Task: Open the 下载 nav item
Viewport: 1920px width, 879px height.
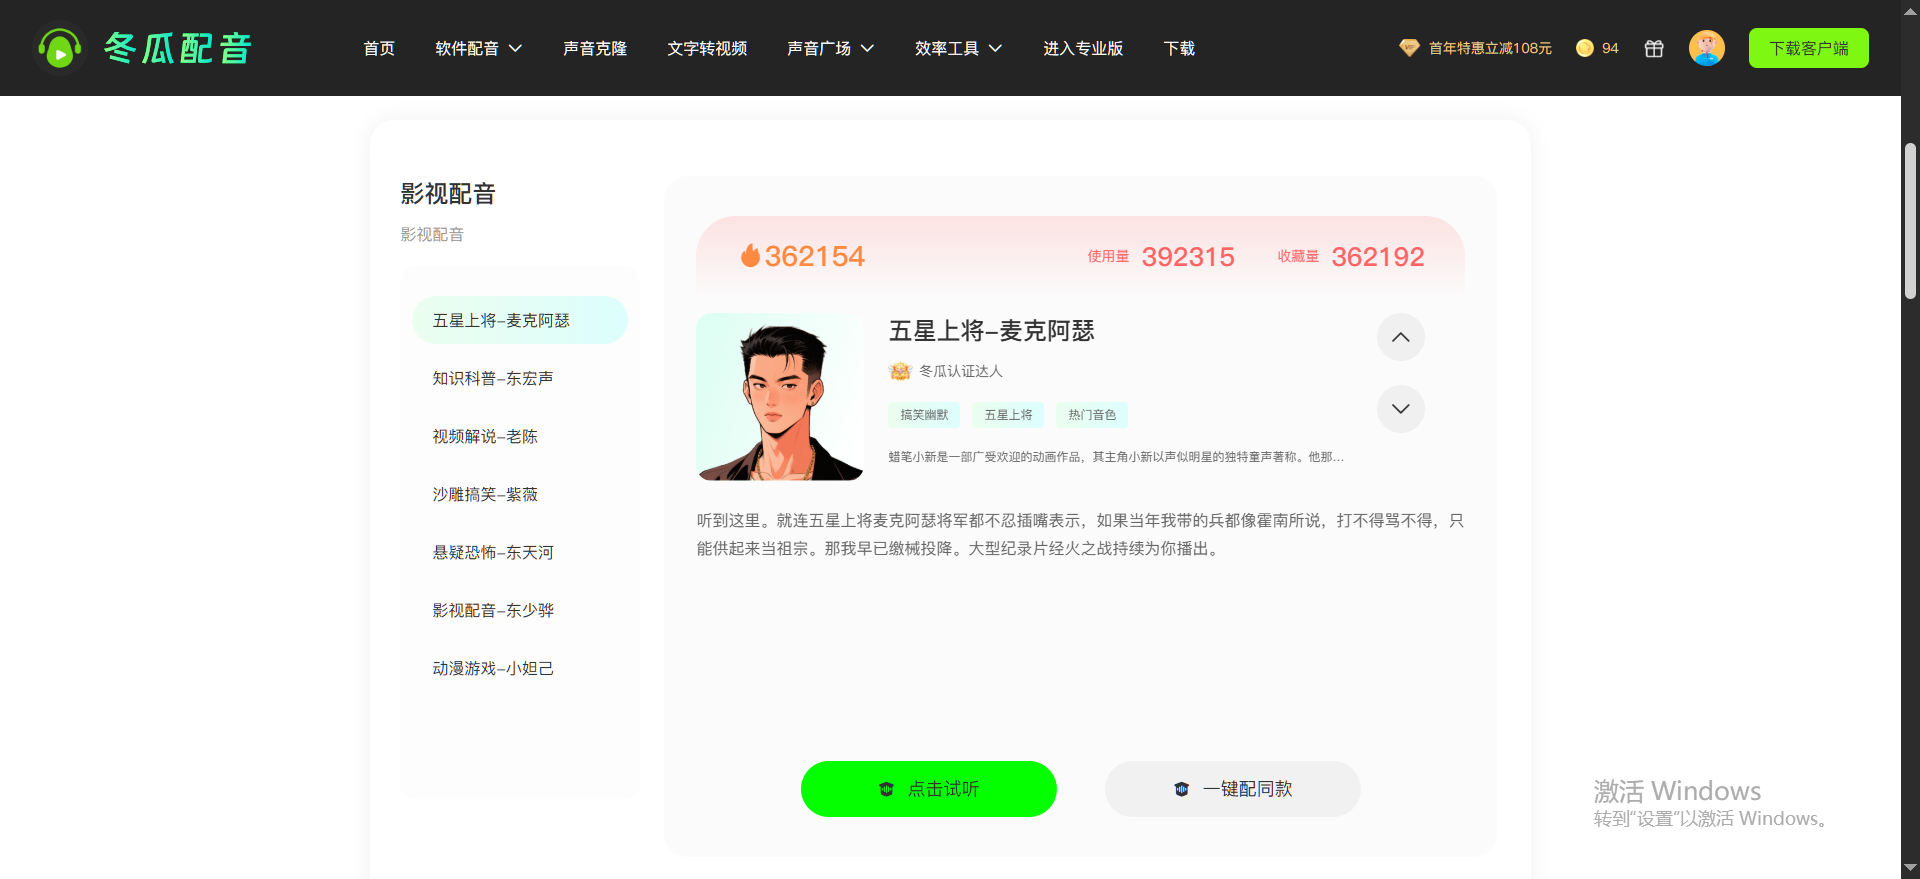Action: pos(1179,48)
